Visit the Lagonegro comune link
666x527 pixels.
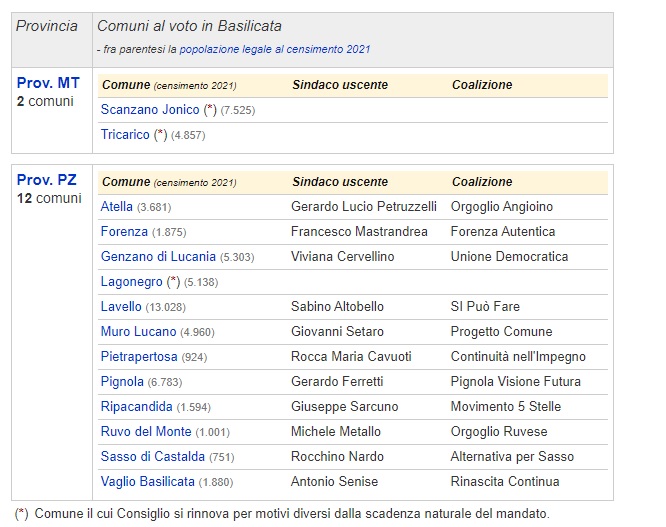tap(132, 282)
